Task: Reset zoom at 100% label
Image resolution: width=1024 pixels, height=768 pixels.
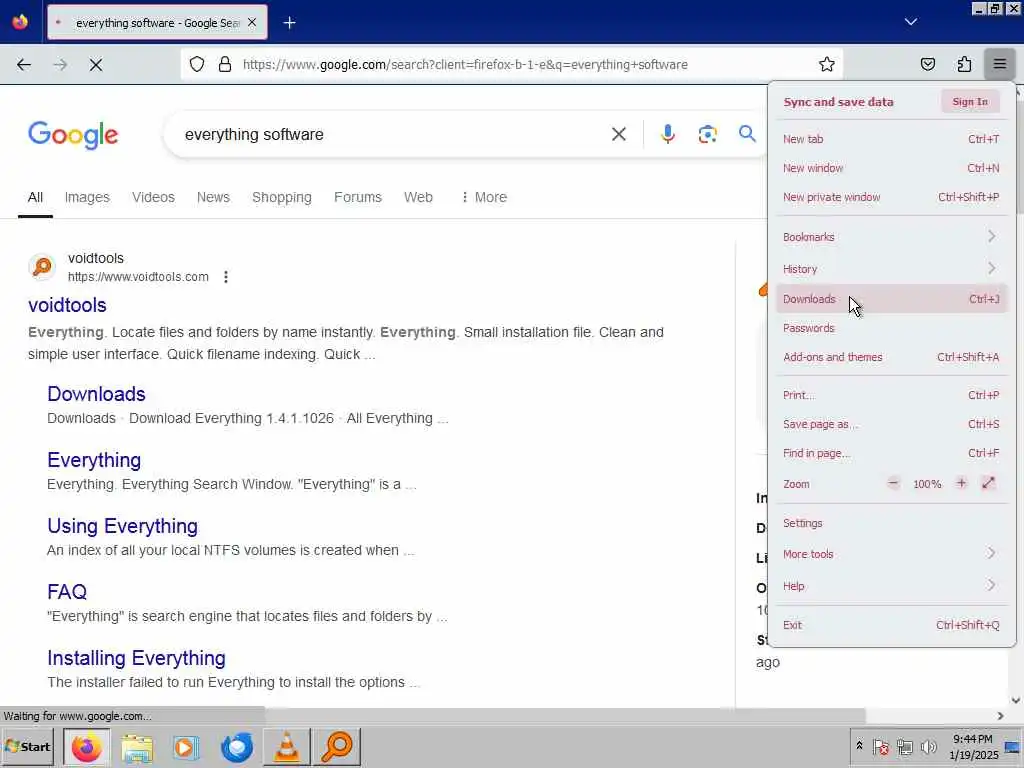Action: tap(927, 484)
